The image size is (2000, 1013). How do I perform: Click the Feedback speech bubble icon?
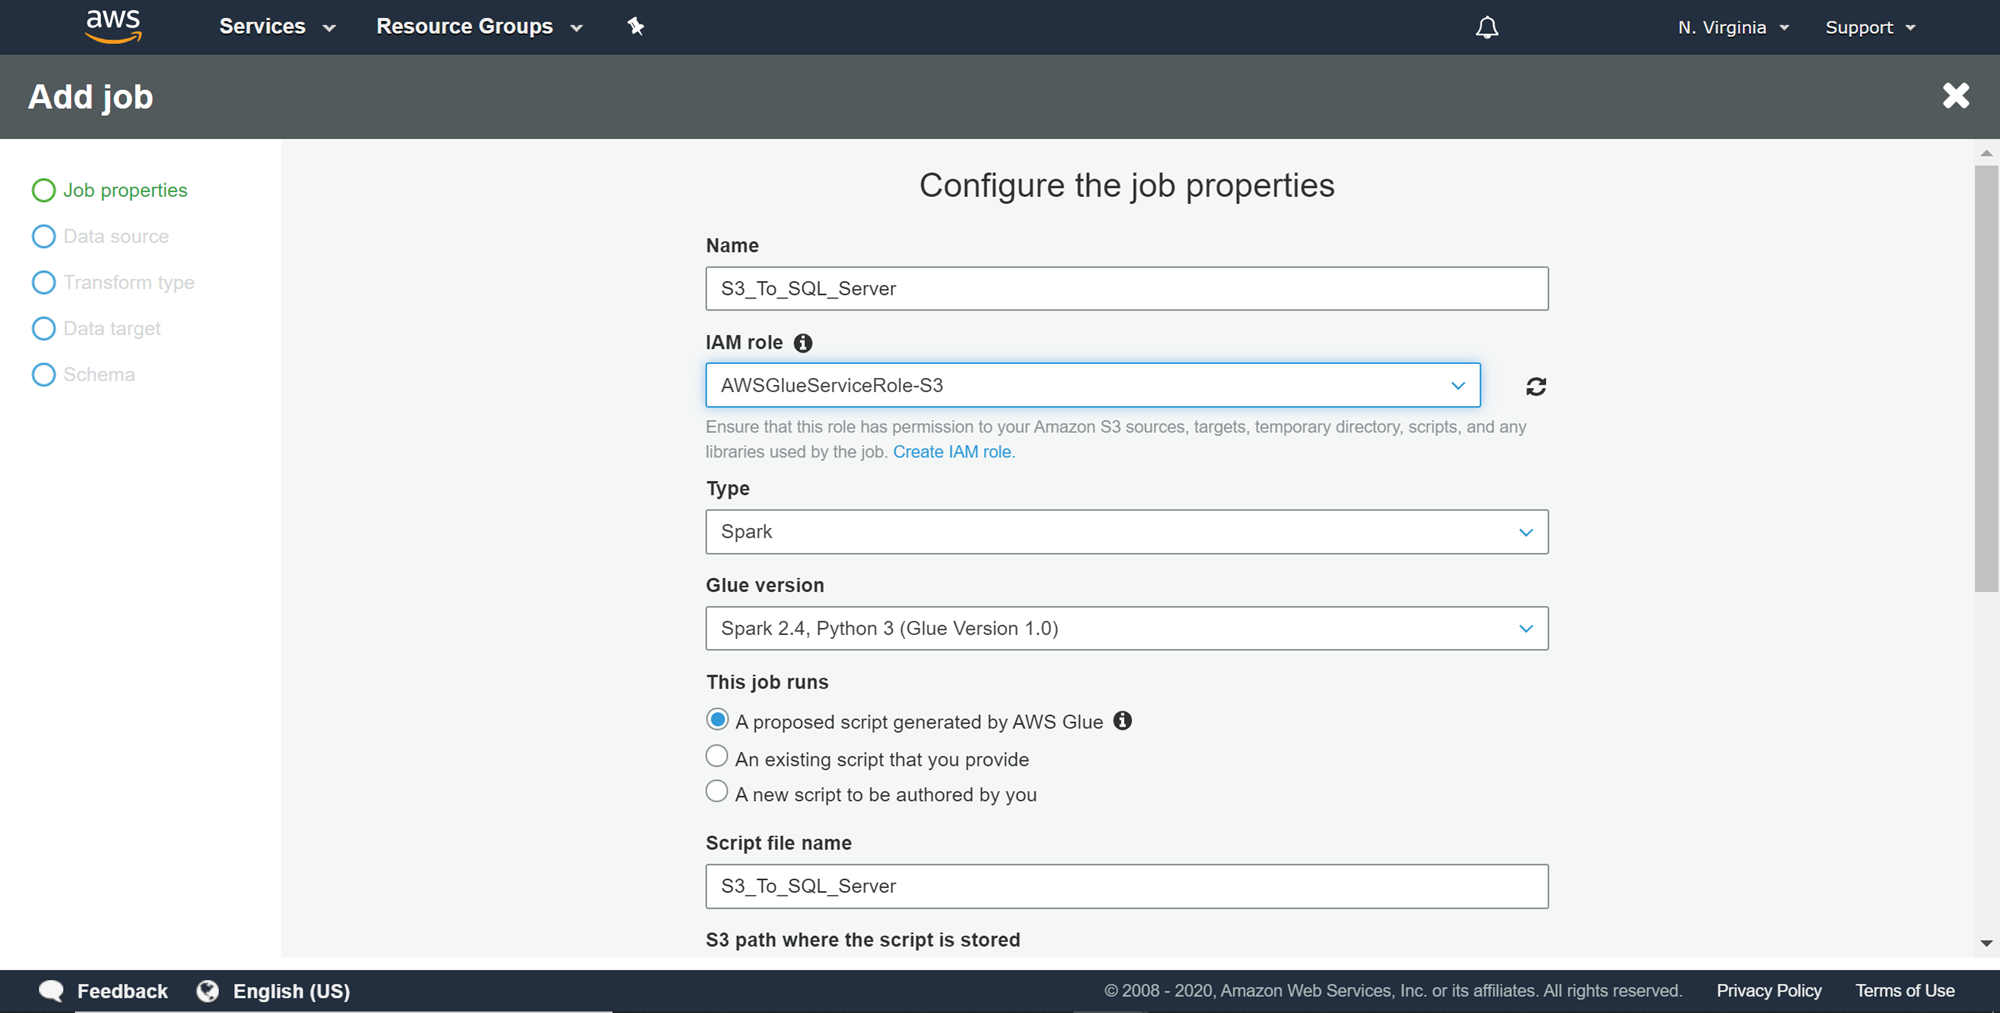point(51,991)
